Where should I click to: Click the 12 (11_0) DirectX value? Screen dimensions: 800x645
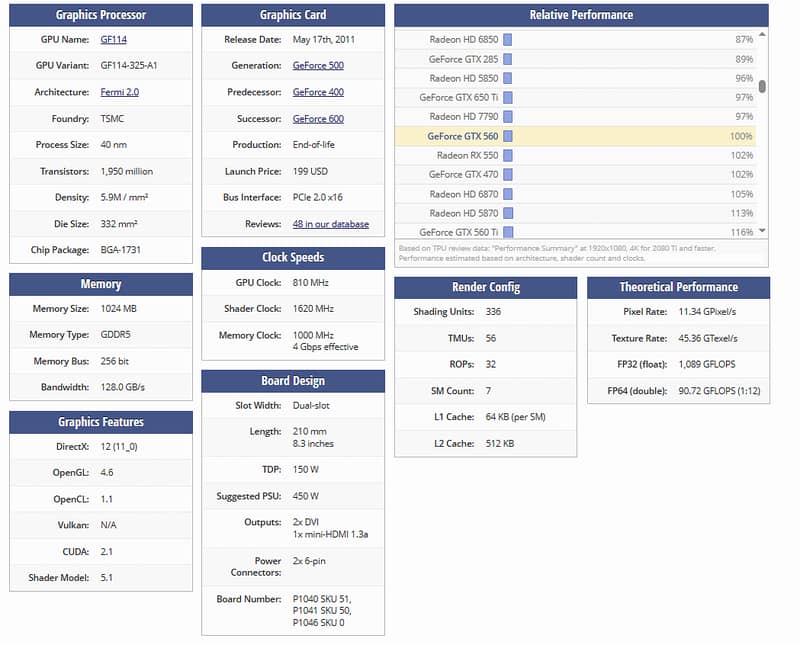pos(119,446)
